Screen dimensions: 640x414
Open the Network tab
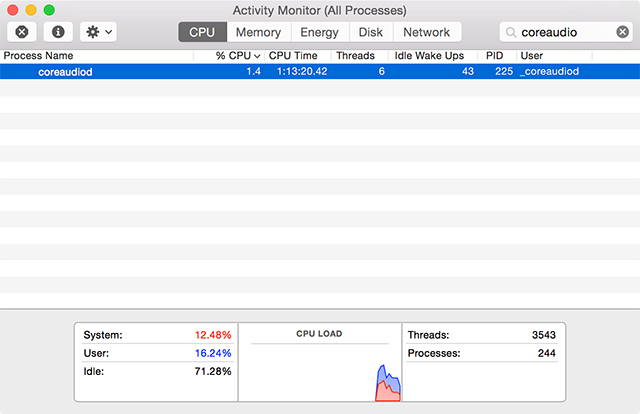tap(427, 32)
